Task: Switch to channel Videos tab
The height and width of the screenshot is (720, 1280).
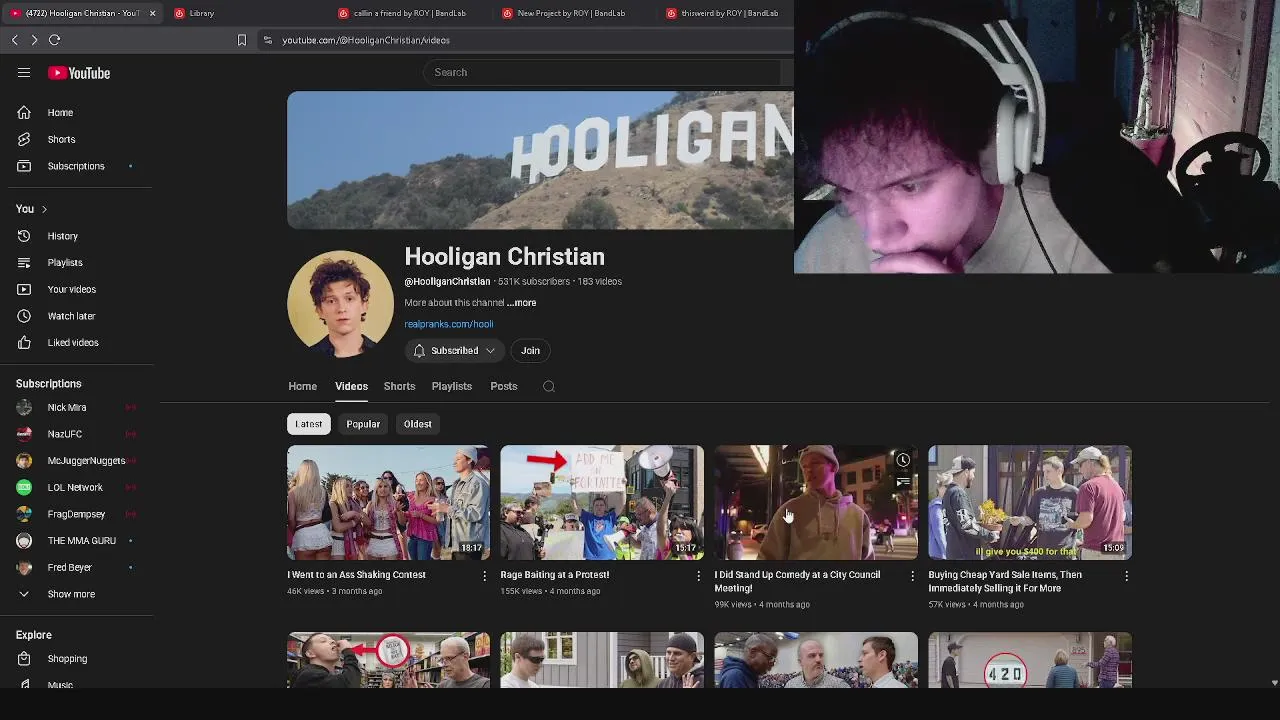Action: click(351, 386)
